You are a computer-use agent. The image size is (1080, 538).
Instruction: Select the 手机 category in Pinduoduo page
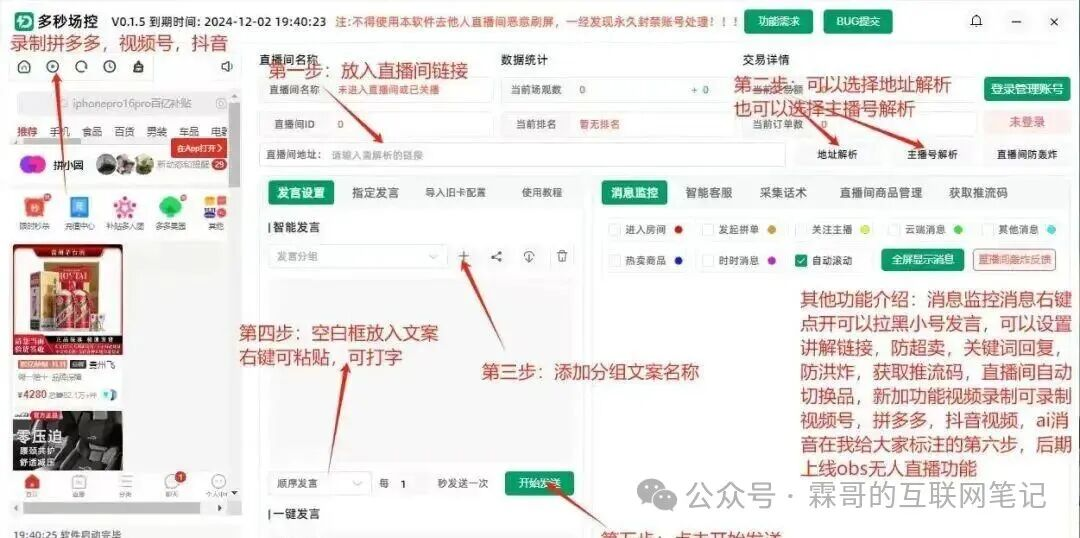pyautogui.click(x=60, y=132)
